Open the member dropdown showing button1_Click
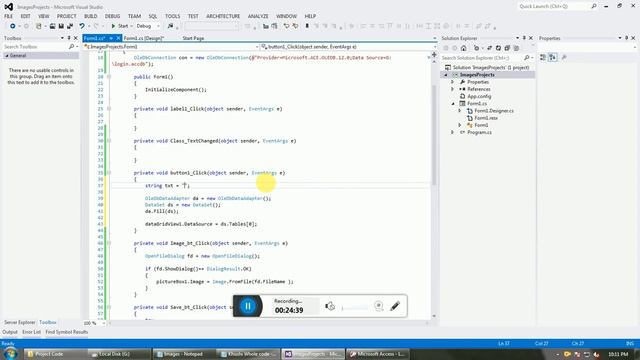 [x=349, y=47]
